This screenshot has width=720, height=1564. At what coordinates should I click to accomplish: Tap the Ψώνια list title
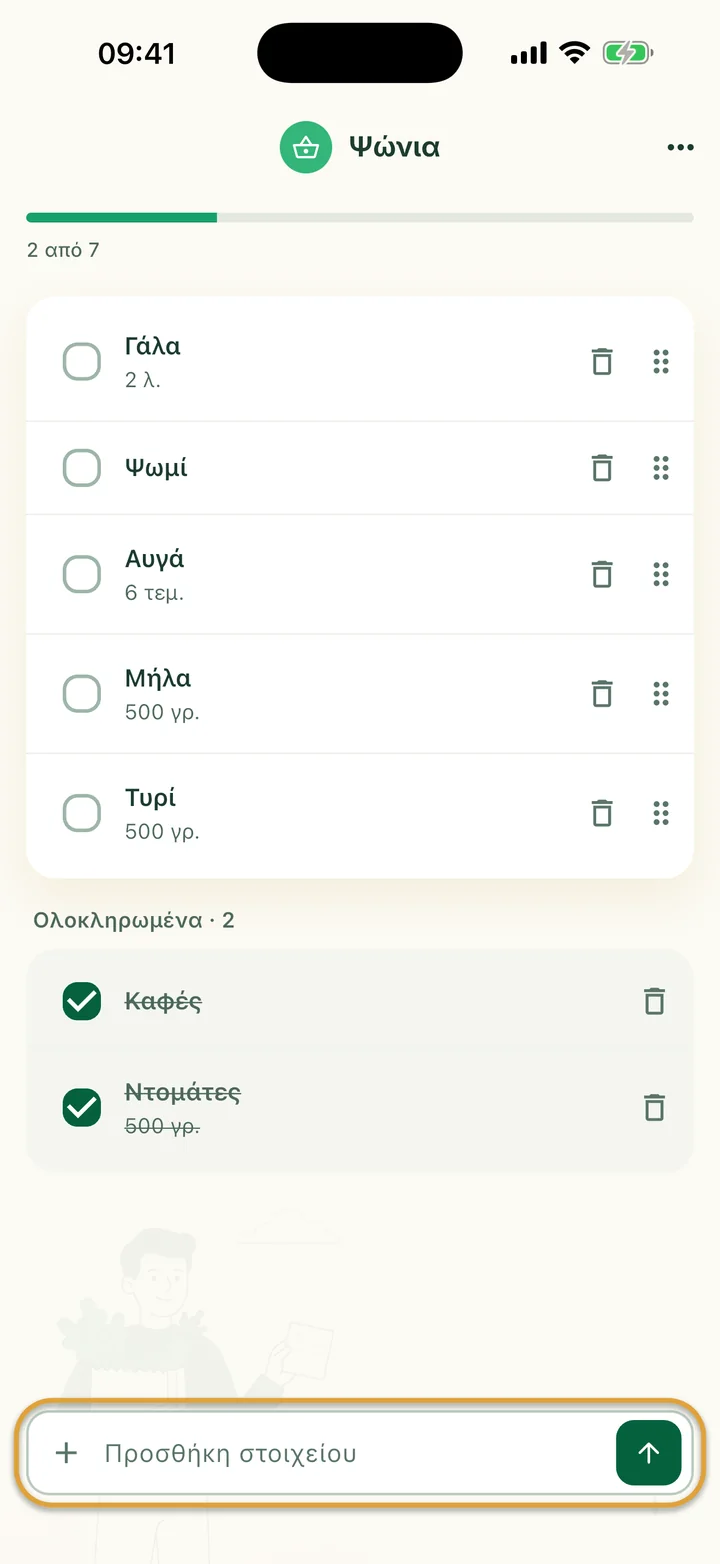click(x=394, y=147)
